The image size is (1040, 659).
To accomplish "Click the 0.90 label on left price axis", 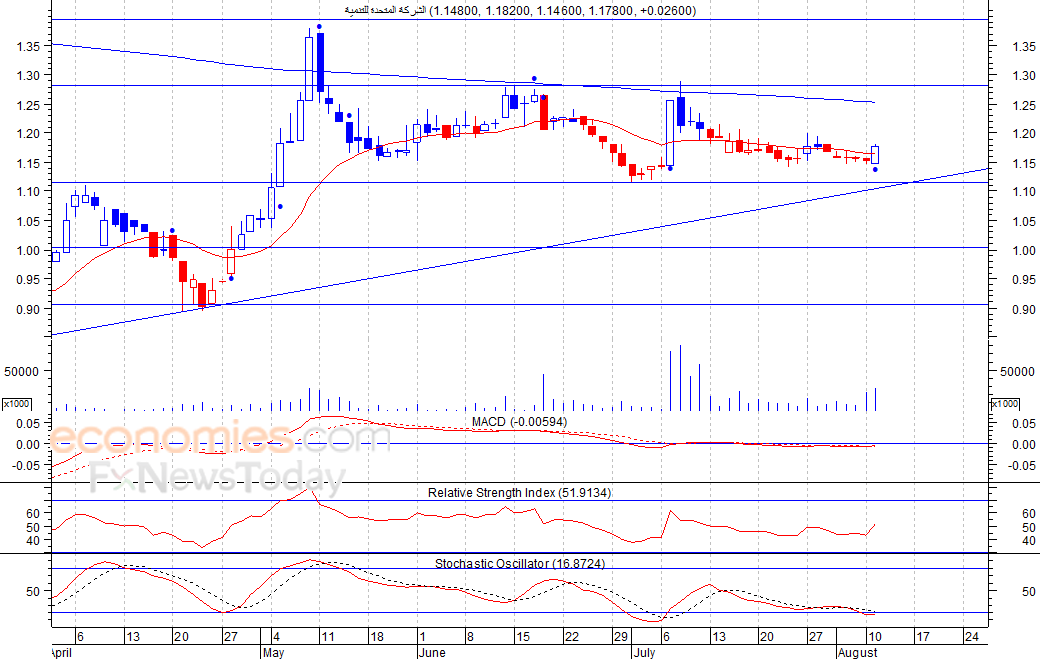I will click(x=29, y=309).
